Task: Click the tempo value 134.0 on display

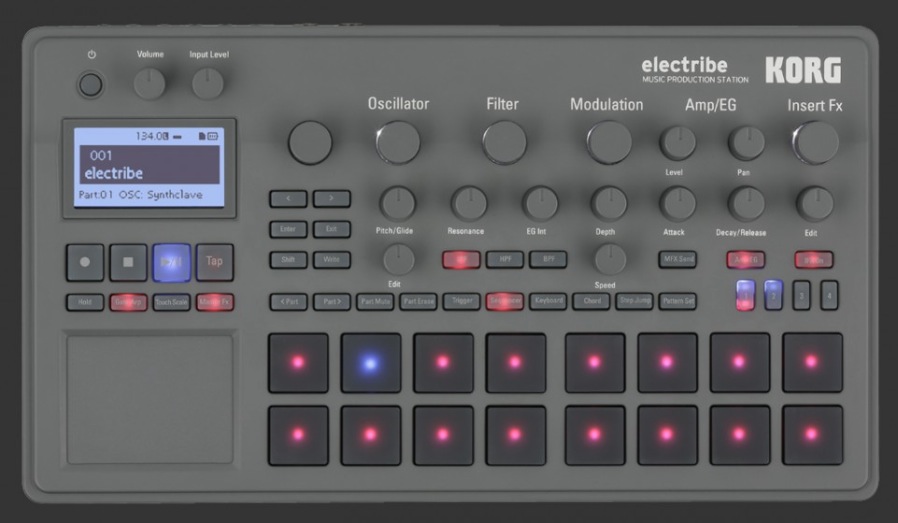Action: point(151,136)
